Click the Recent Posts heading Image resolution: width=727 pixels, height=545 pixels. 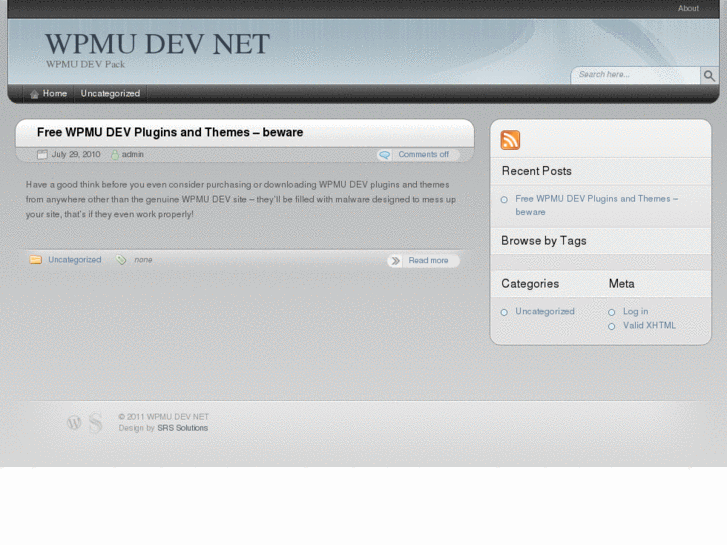[x=536, y=171]
